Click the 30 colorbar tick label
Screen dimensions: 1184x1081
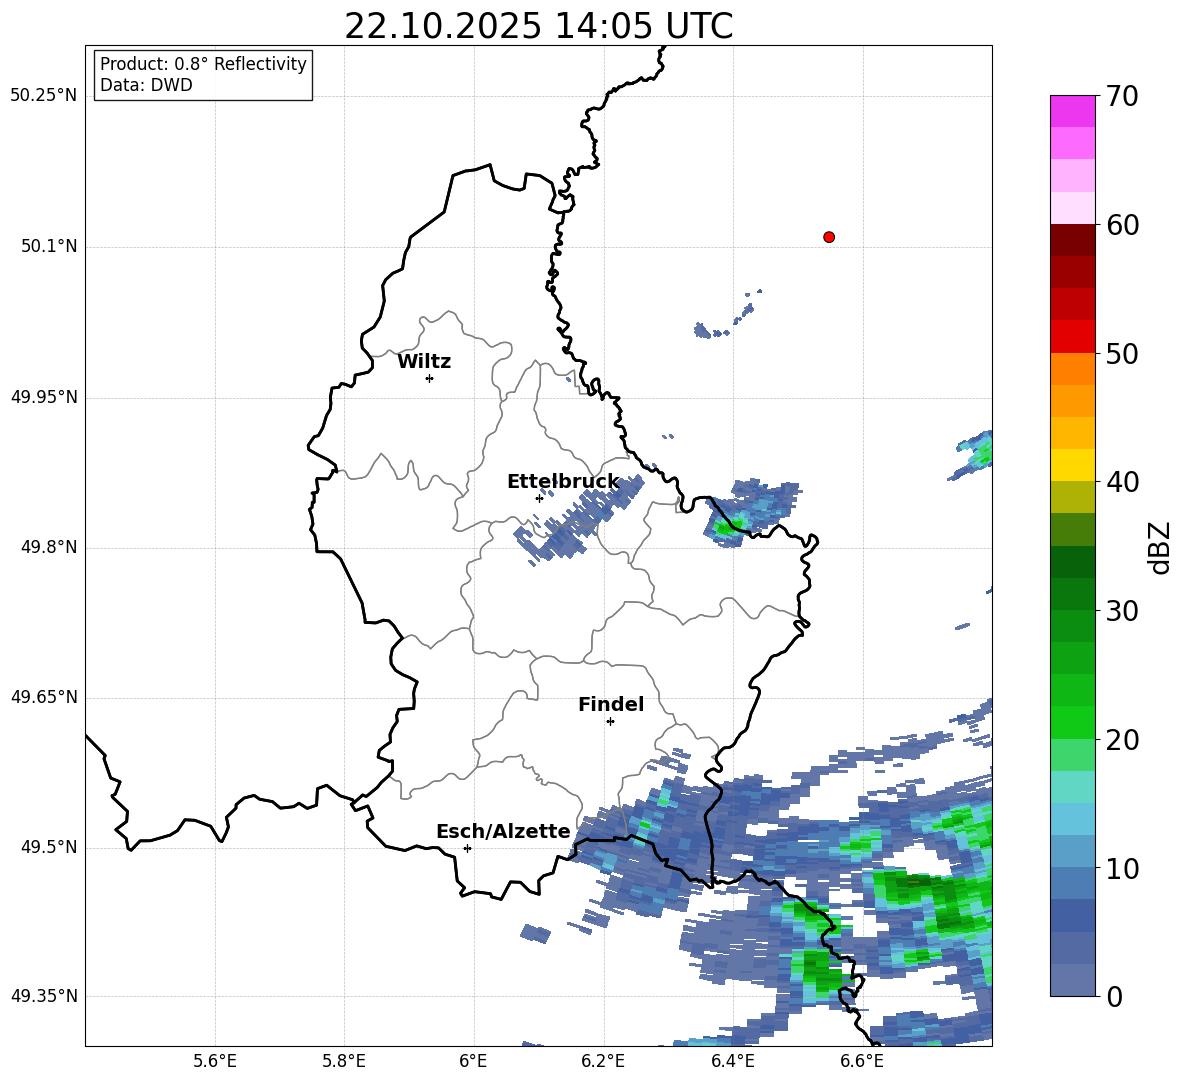tap(1122, 611)
